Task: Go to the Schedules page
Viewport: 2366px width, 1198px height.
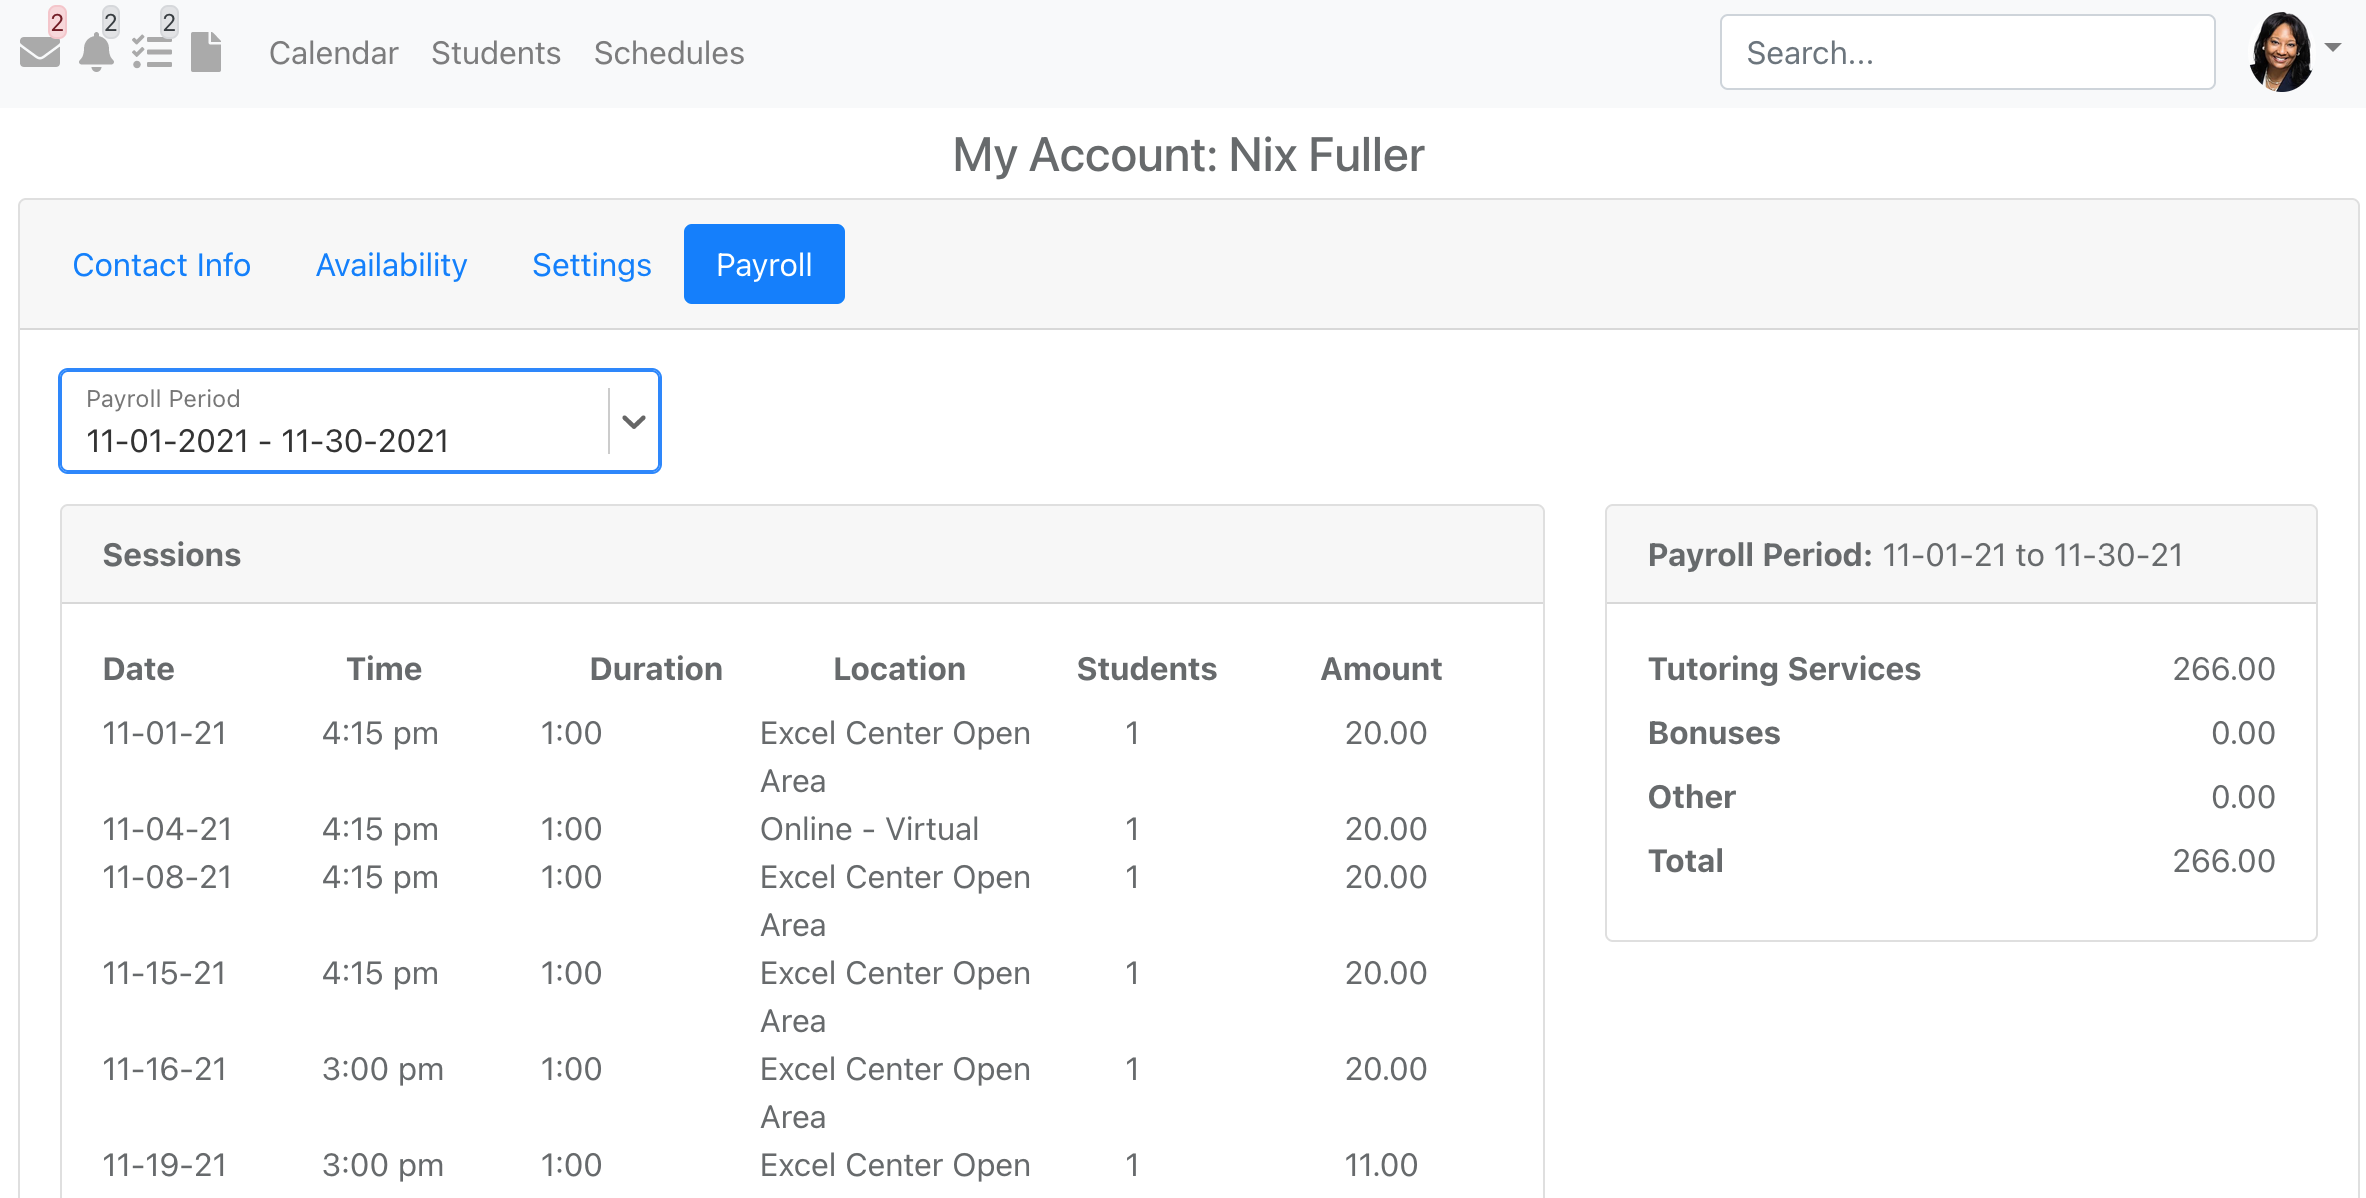Action: [669, 53]
